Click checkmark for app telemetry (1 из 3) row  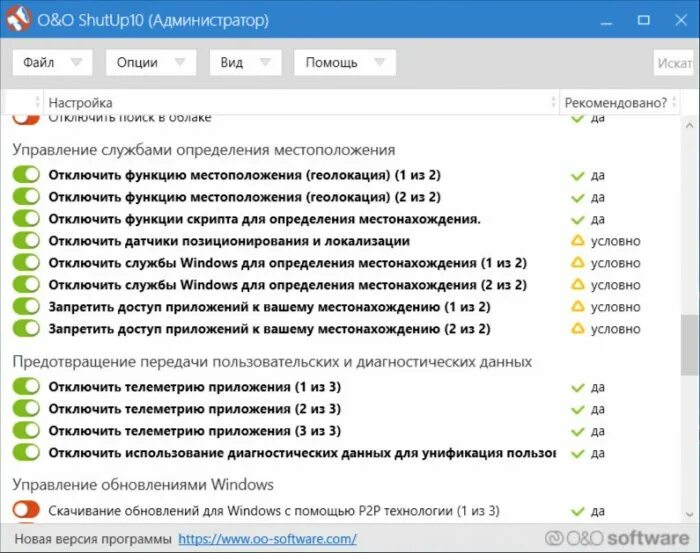(578, 388)
